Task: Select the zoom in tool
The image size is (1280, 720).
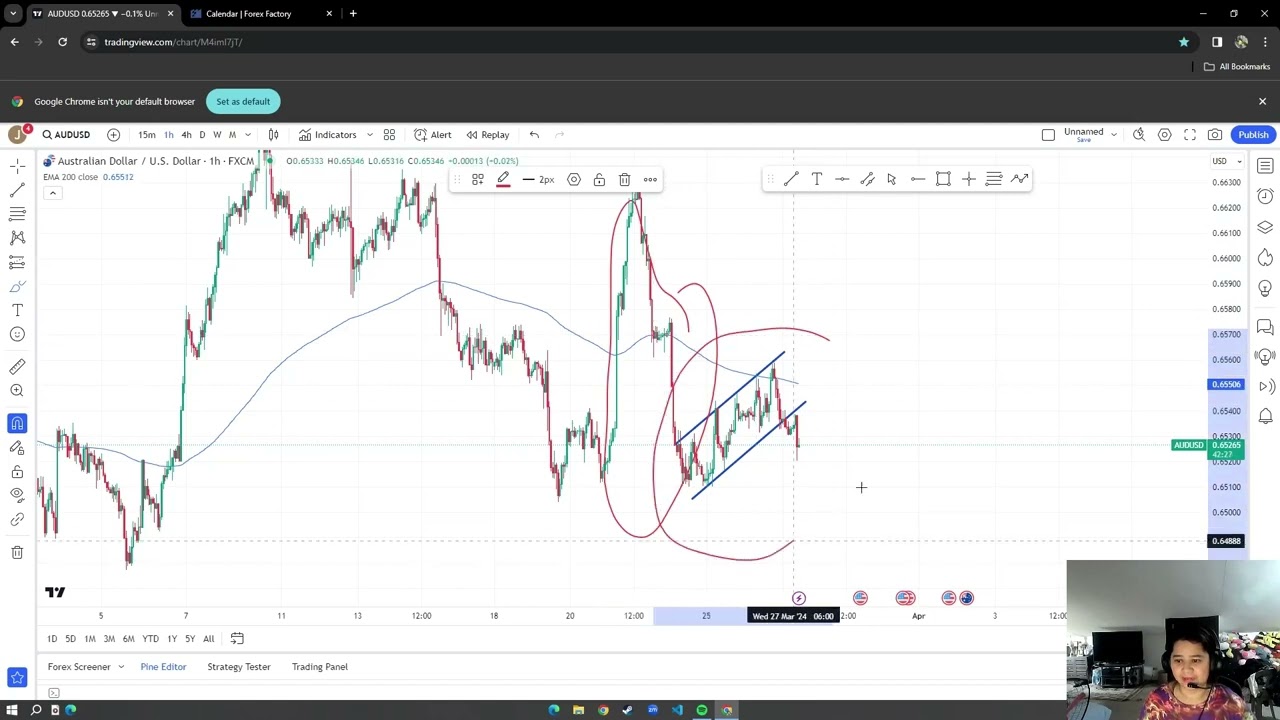Action: pos(17,391)
